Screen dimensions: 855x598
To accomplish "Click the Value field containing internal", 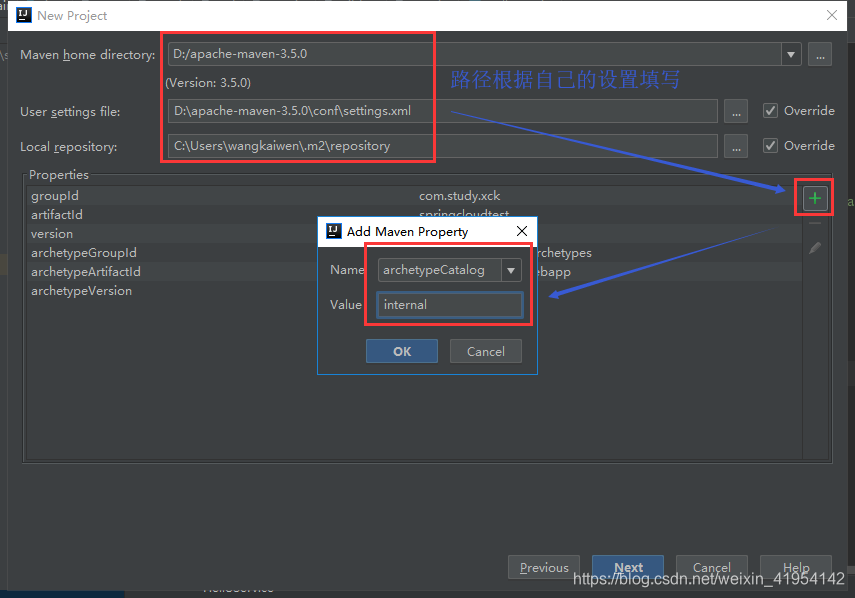I will pos(449,305).
